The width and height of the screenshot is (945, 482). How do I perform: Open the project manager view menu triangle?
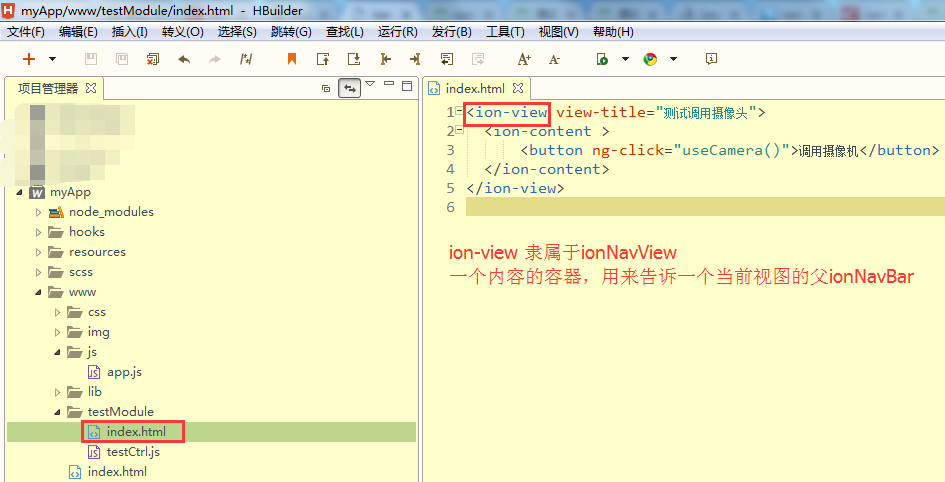point(370,84)
